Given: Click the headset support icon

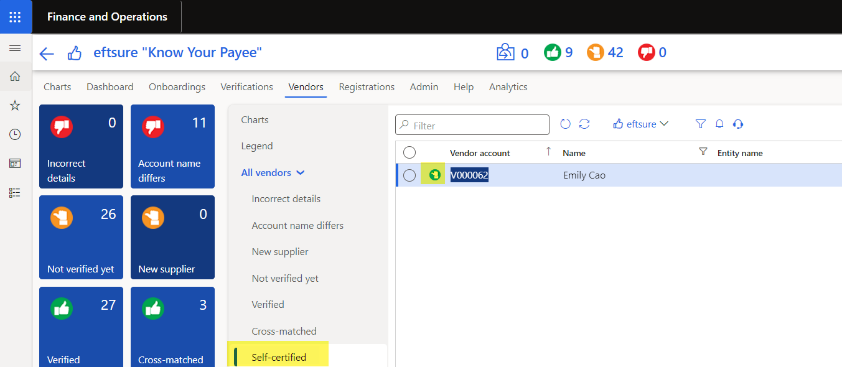Looking at the screenshot, I should (x=738, y=124).
